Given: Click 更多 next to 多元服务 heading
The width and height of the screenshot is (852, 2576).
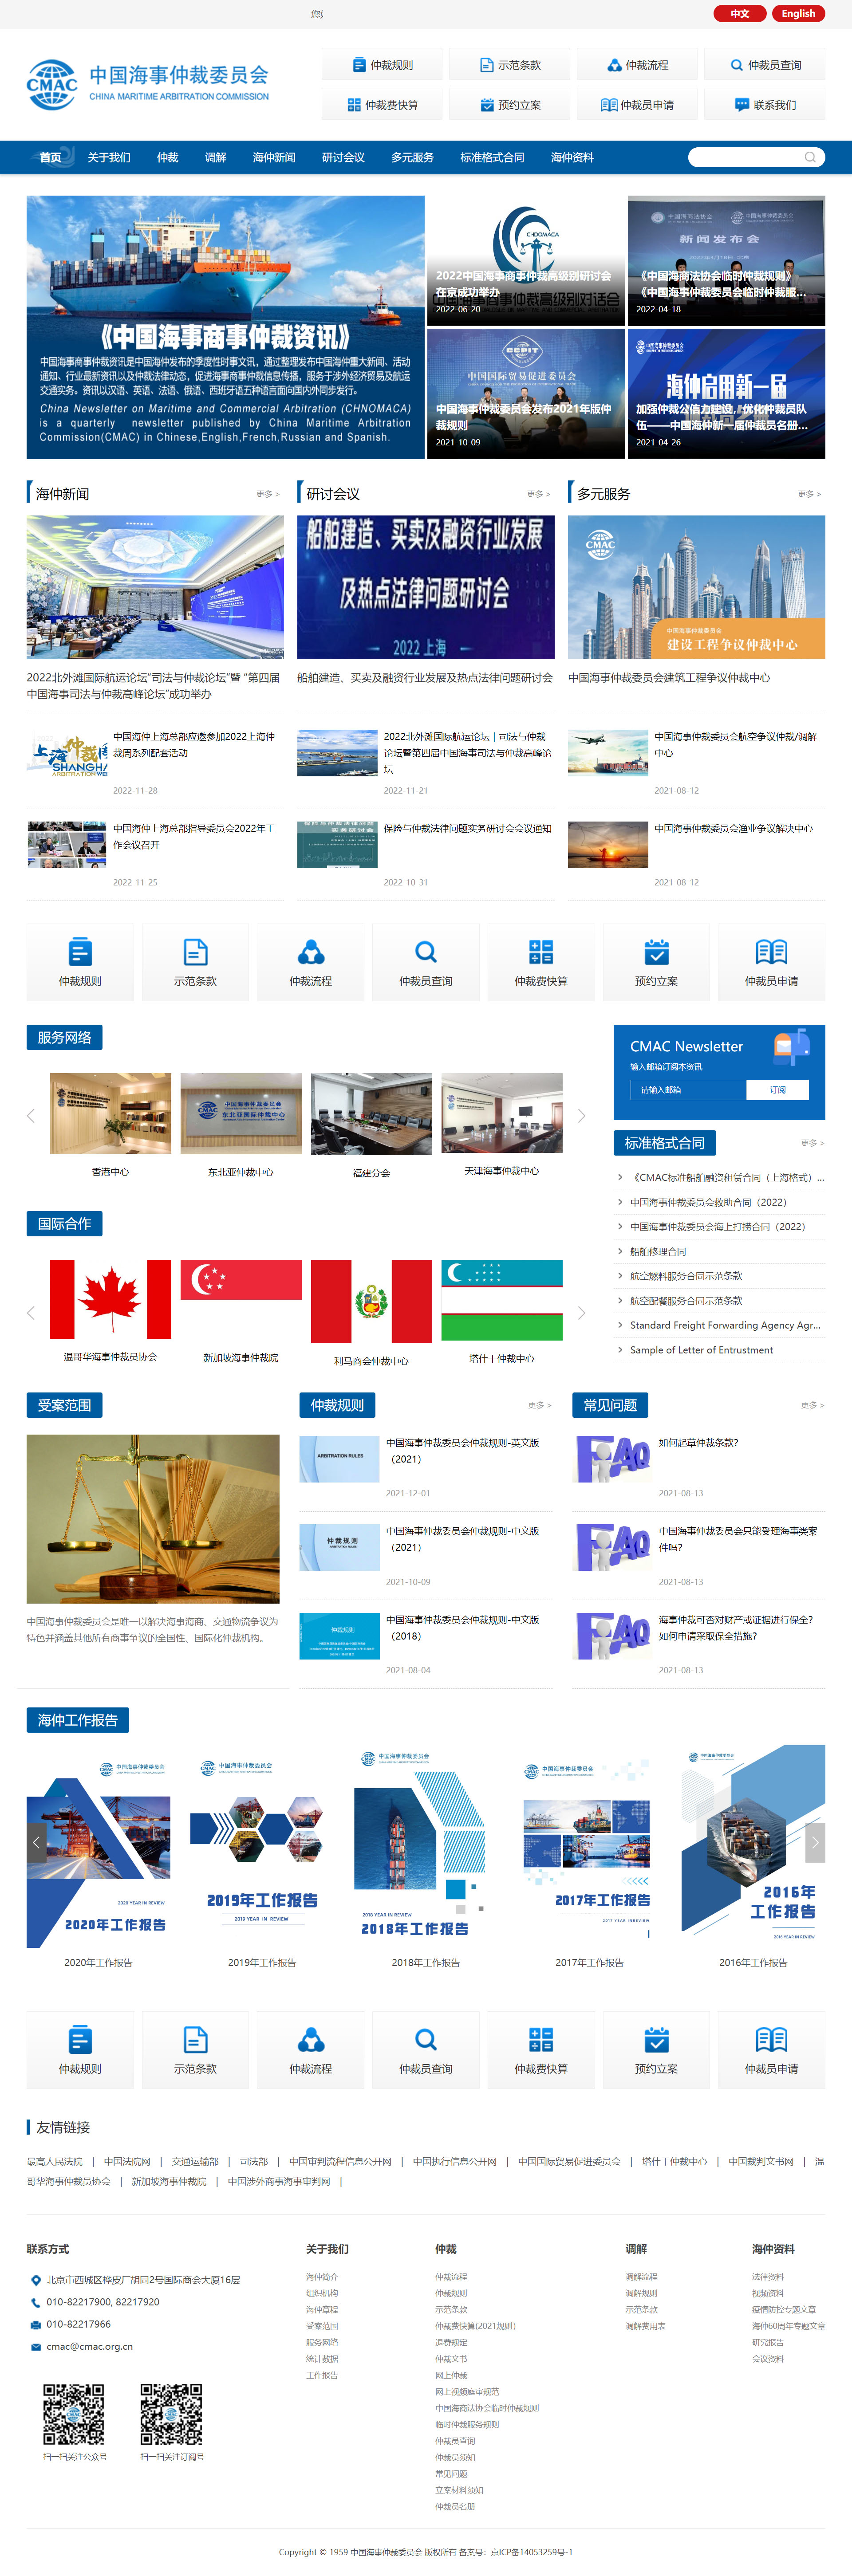Looking at the screenshot, I should (810, 494).
